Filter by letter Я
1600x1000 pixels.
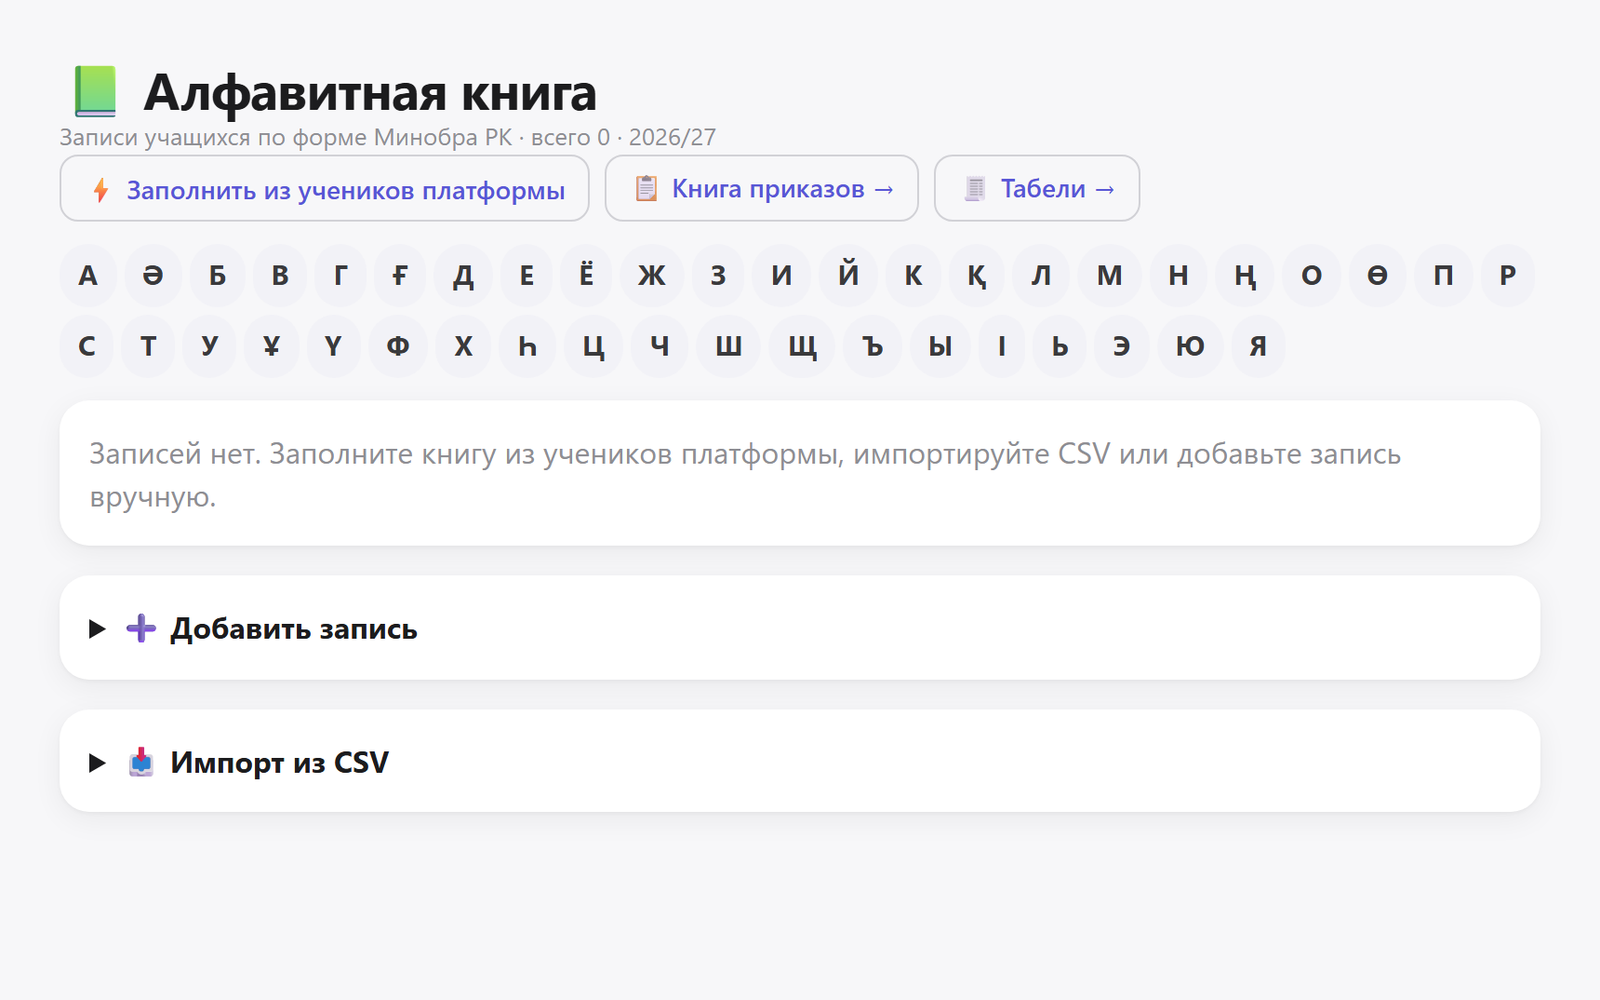coord(1258,346)
